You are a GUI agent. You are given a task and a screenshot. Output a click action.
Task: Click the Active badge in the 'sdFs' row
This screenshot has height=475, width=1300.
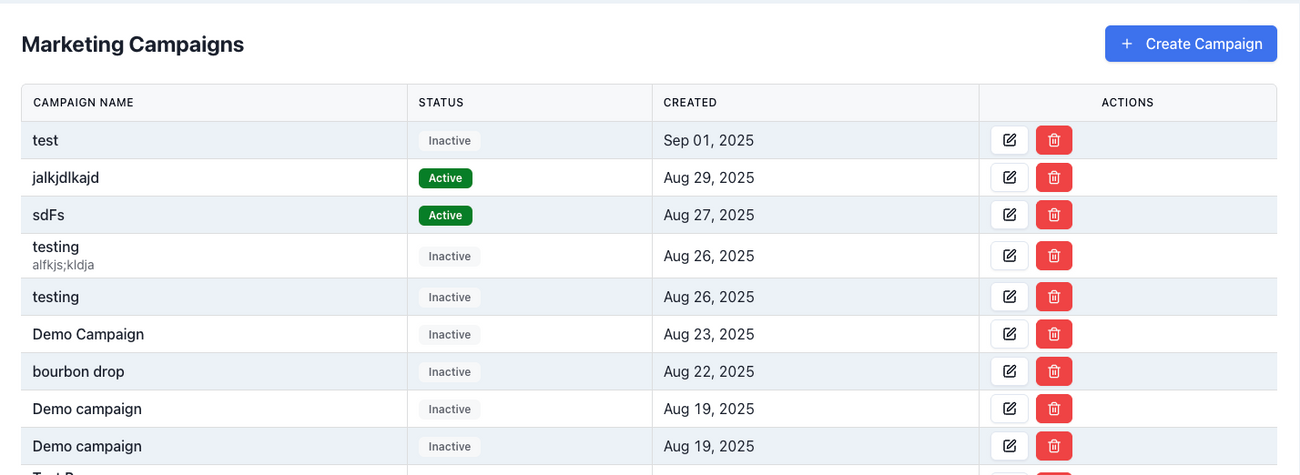click(445, 215)
